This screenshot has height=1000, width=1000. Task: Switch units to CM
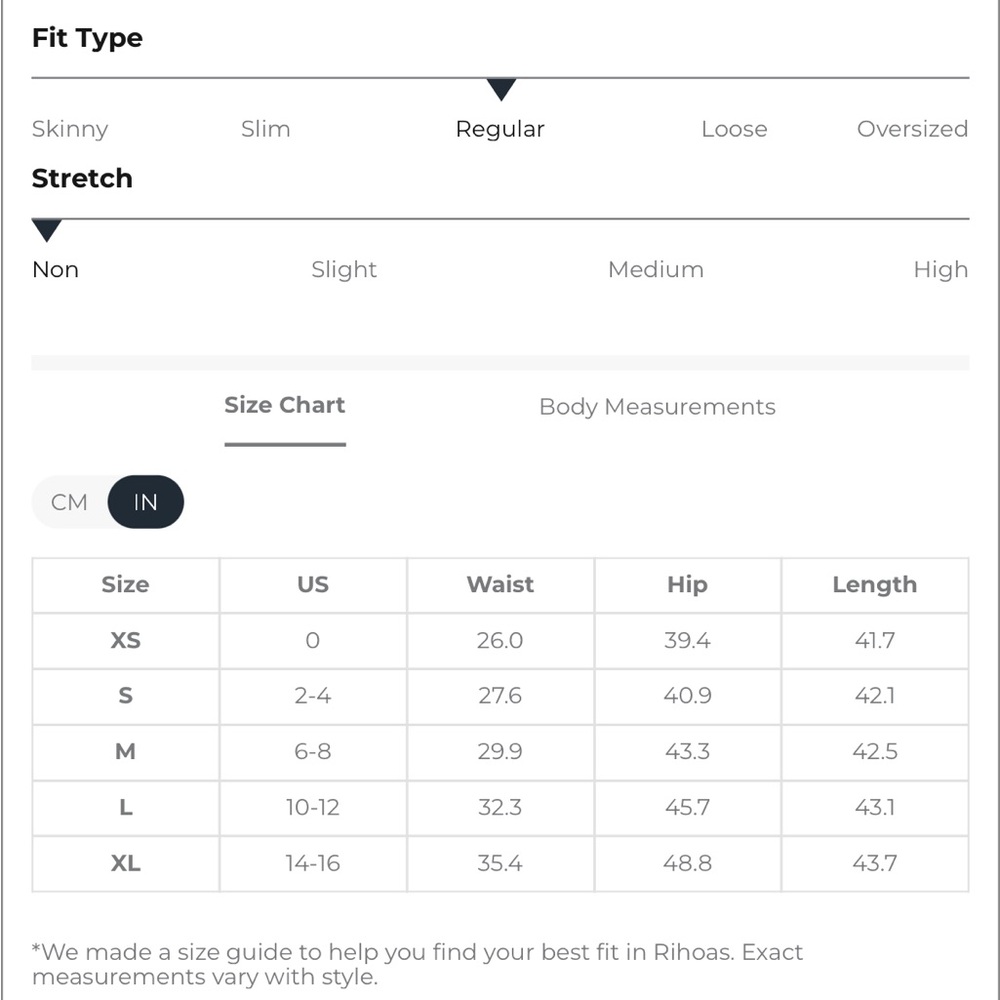point(69,502)
